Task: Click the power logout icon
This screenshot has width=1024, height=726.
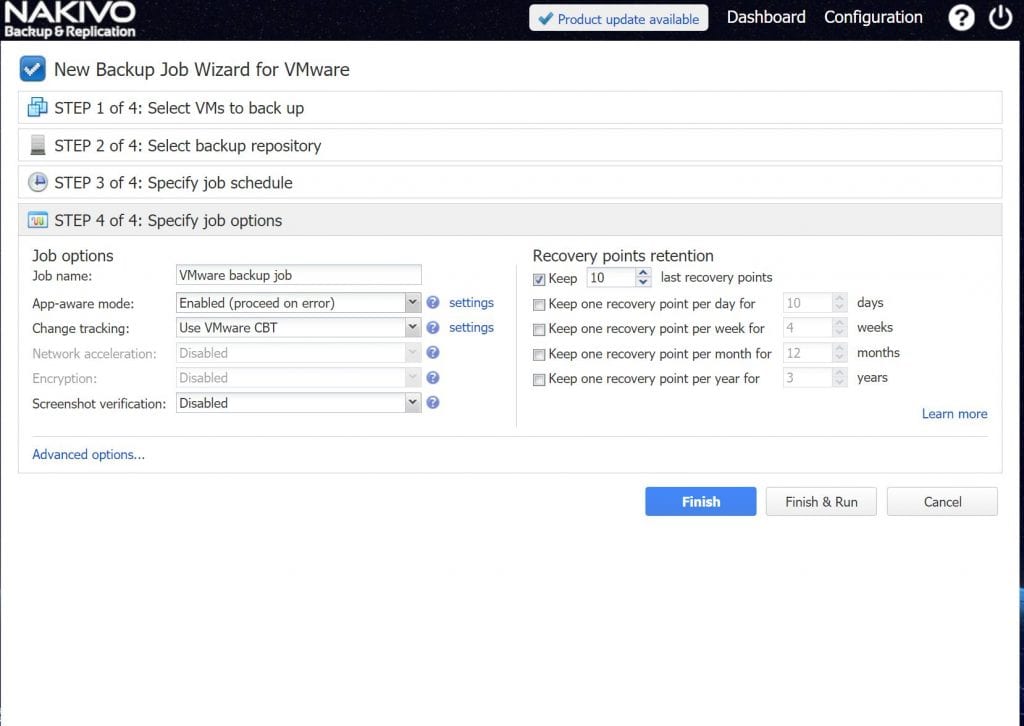Action: [1000, 17]
